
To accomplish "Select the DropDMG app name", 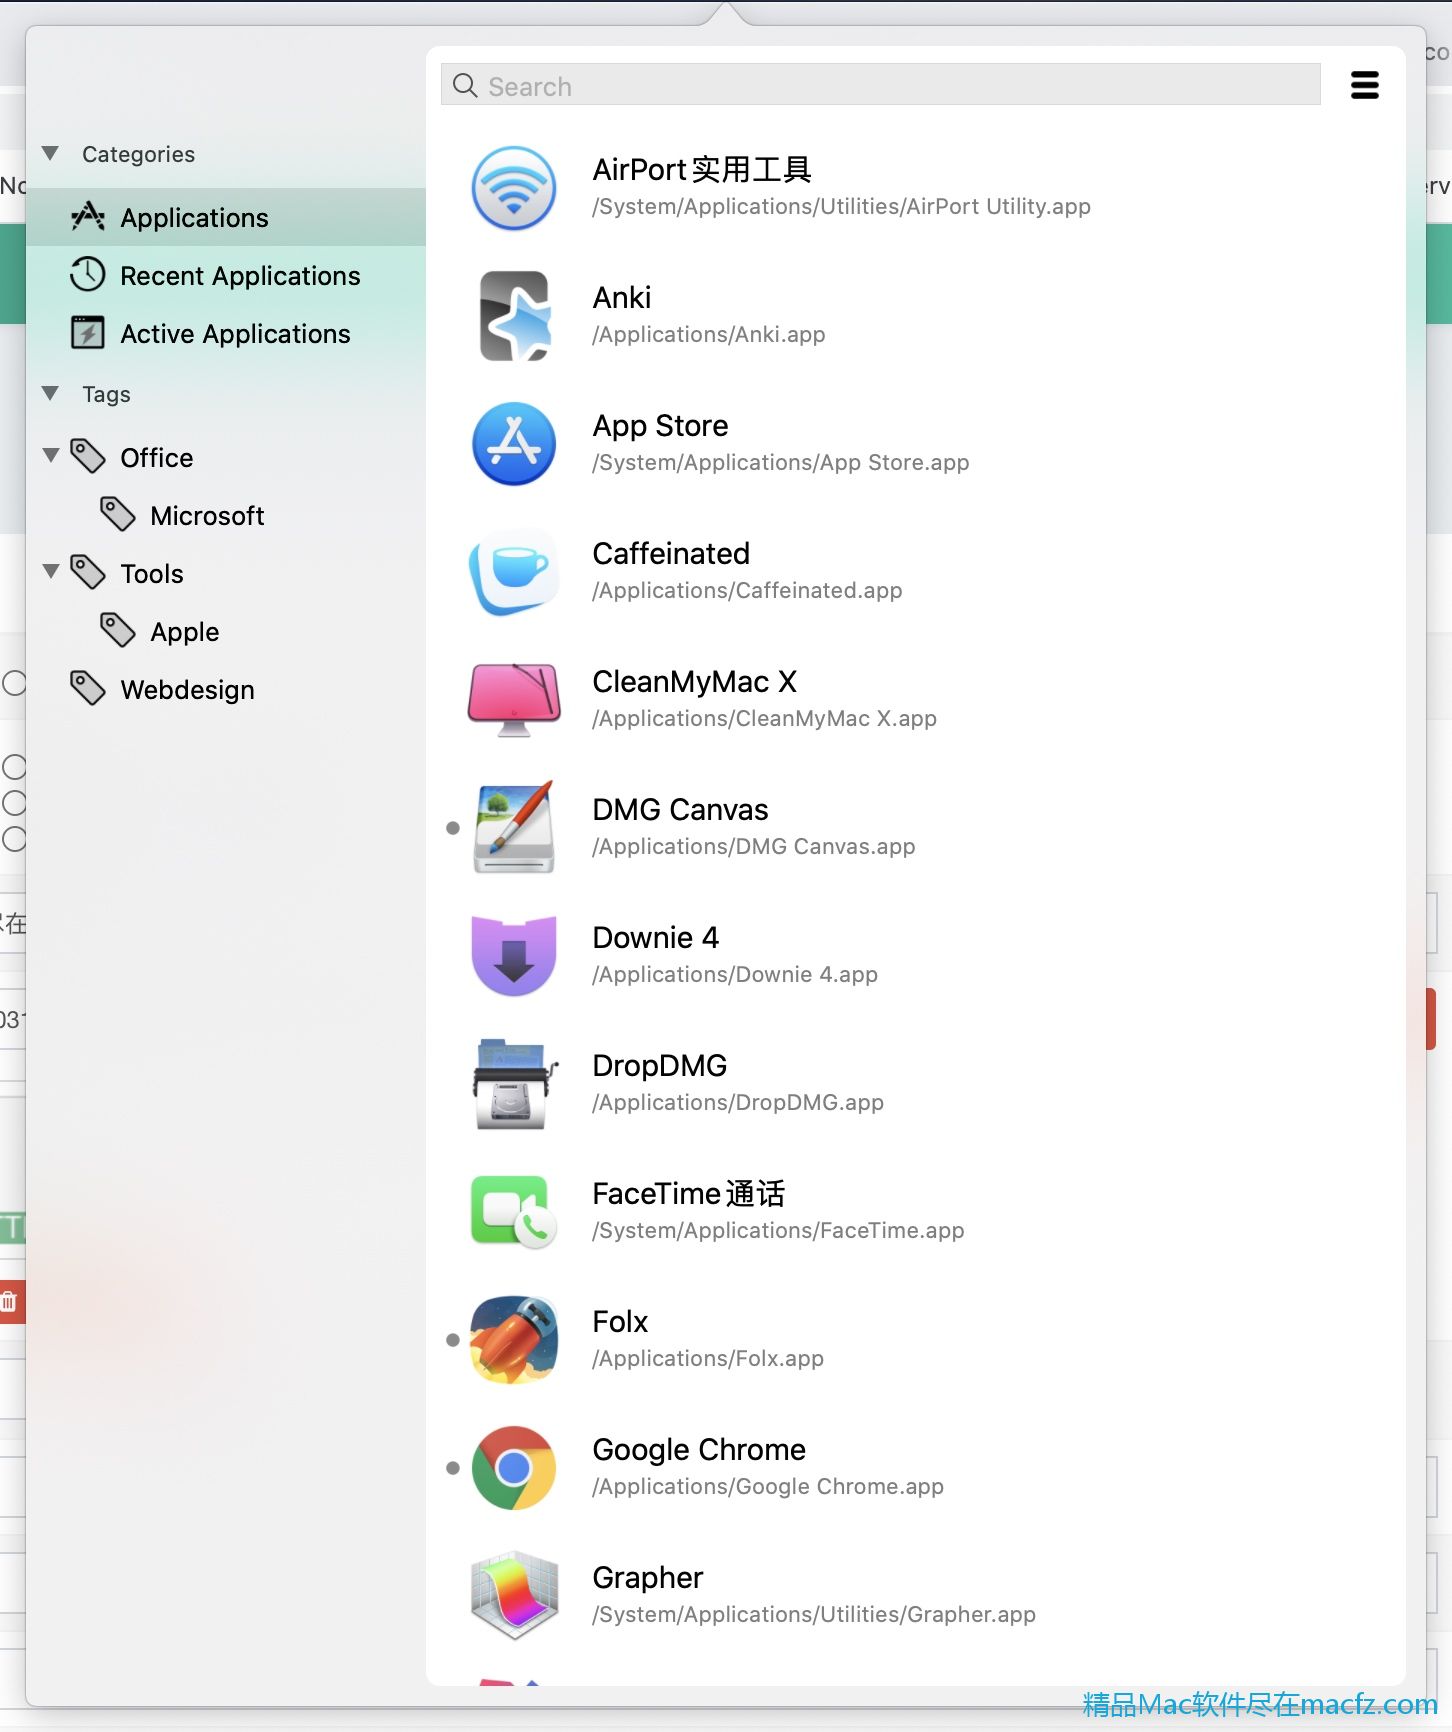I will tap(660, 1066).
